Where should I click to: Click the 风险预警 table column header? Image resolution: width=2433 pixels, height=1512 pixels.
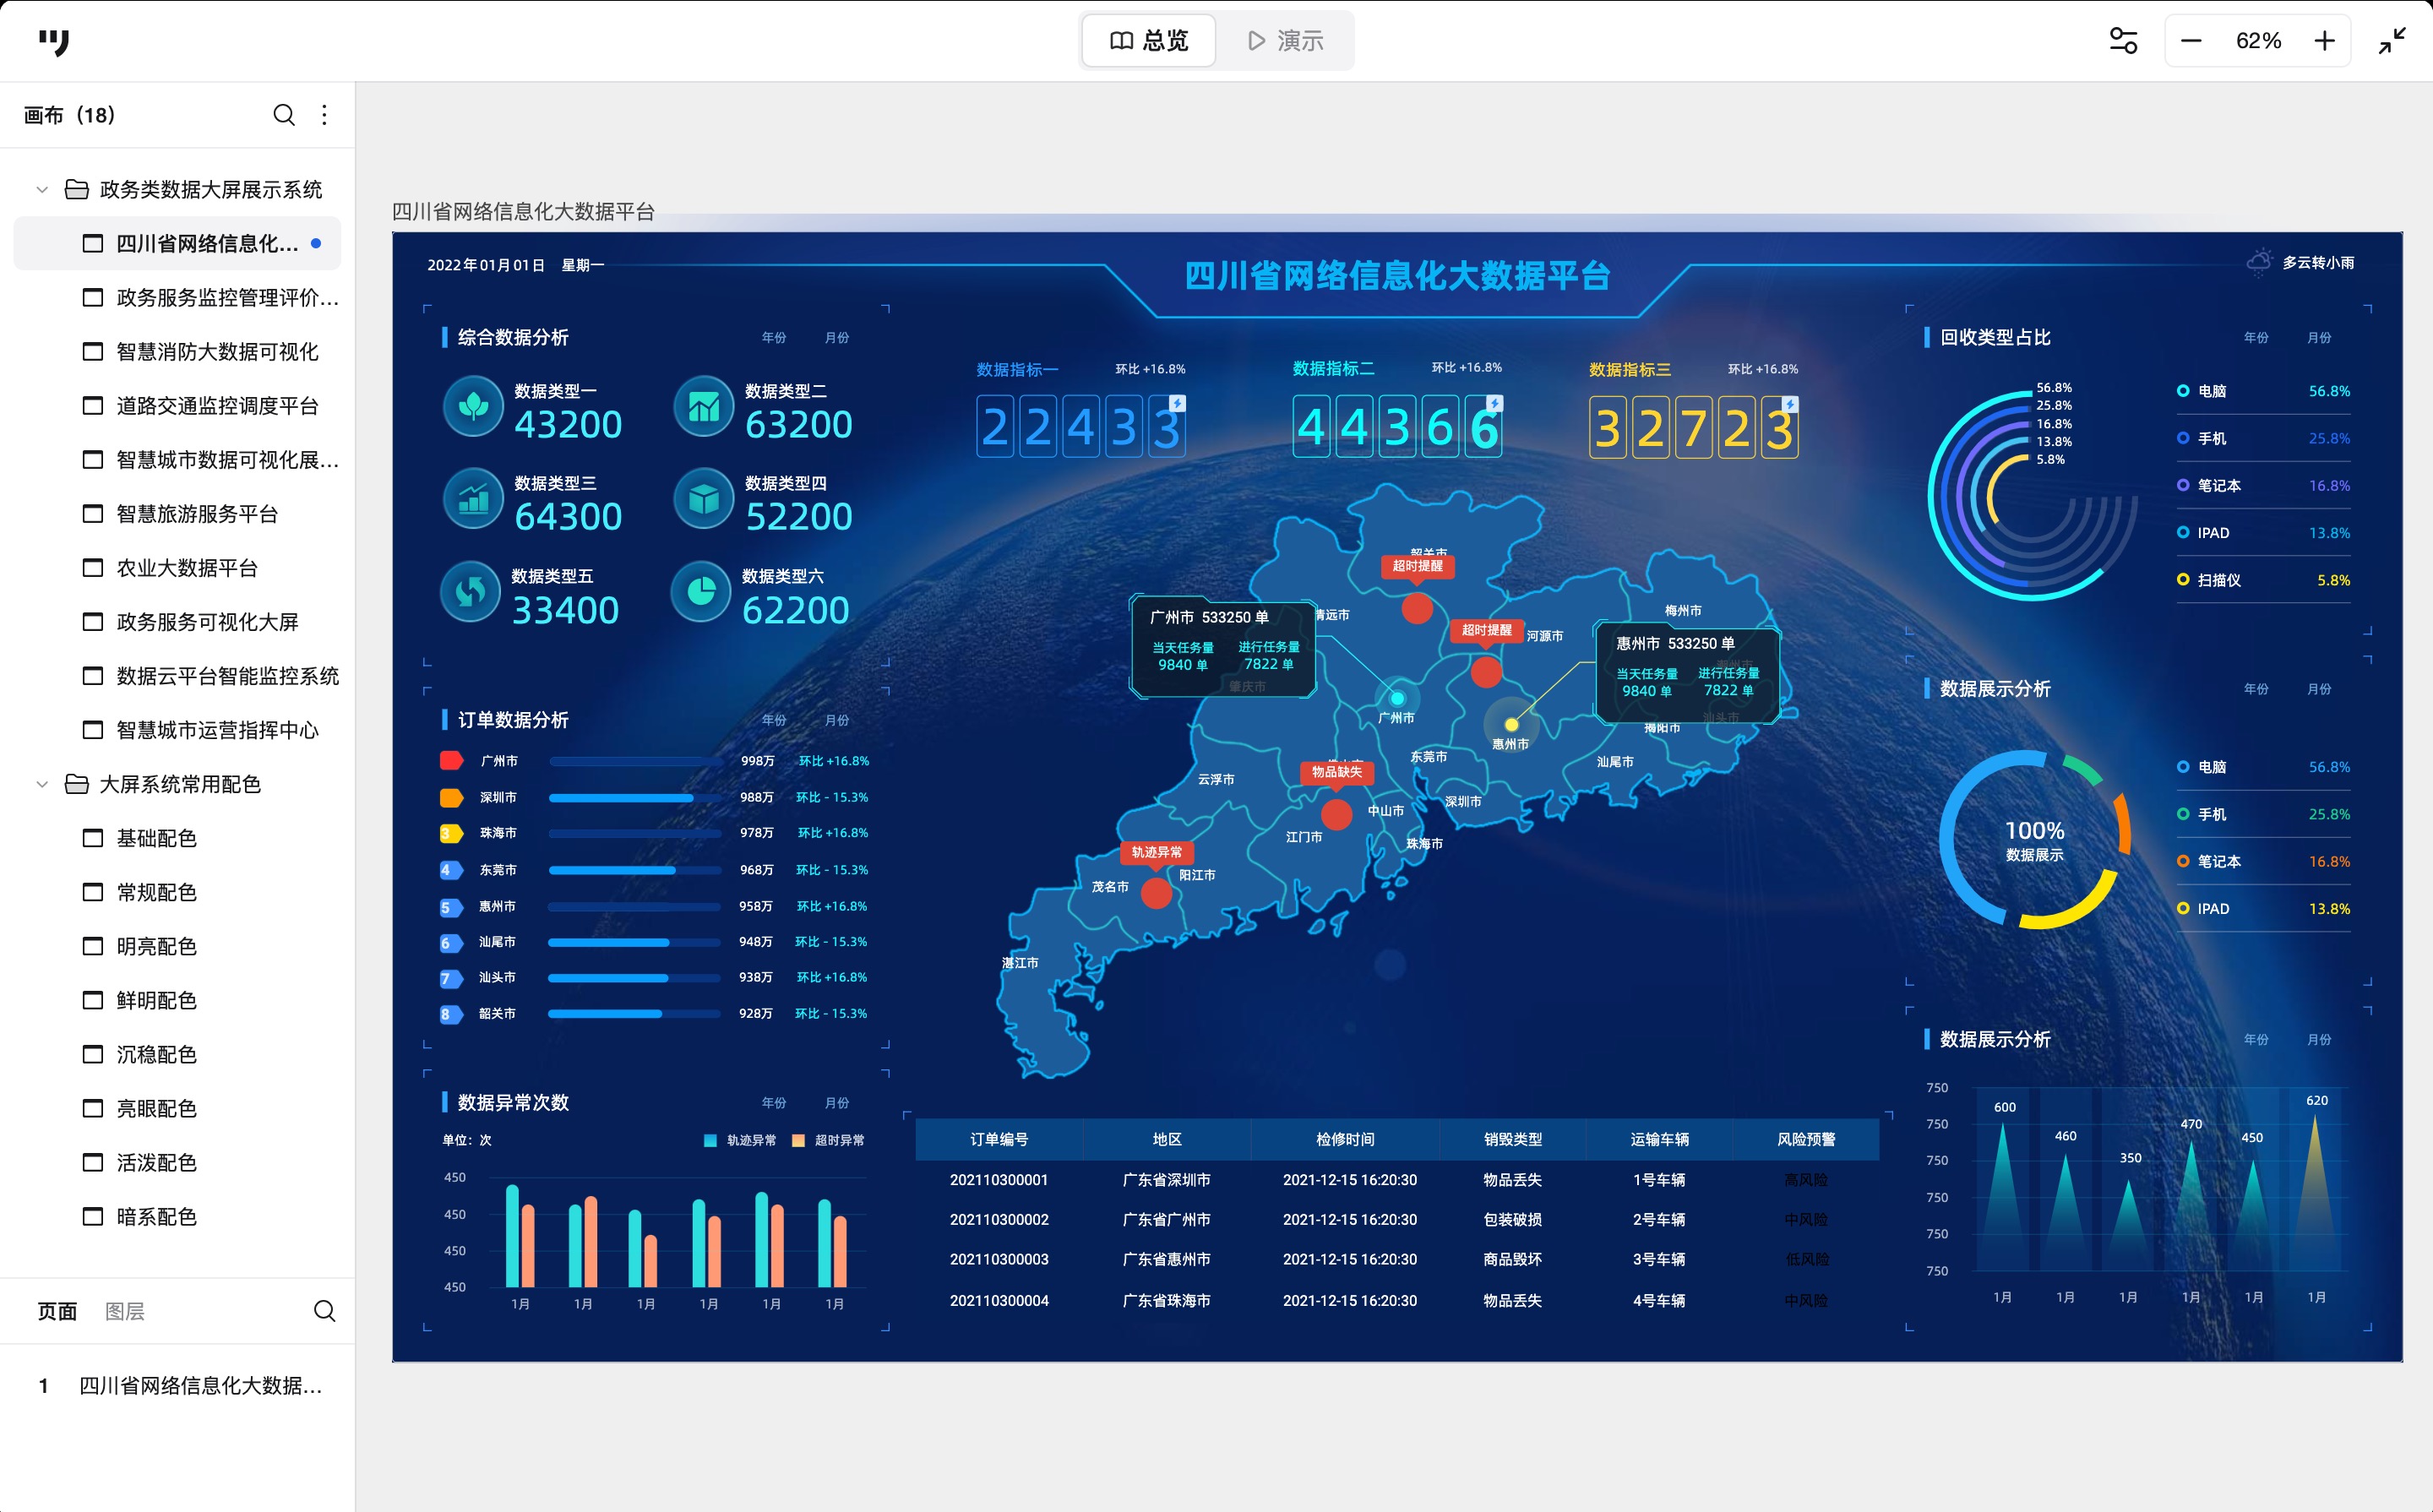(x=1806, y=1139)
